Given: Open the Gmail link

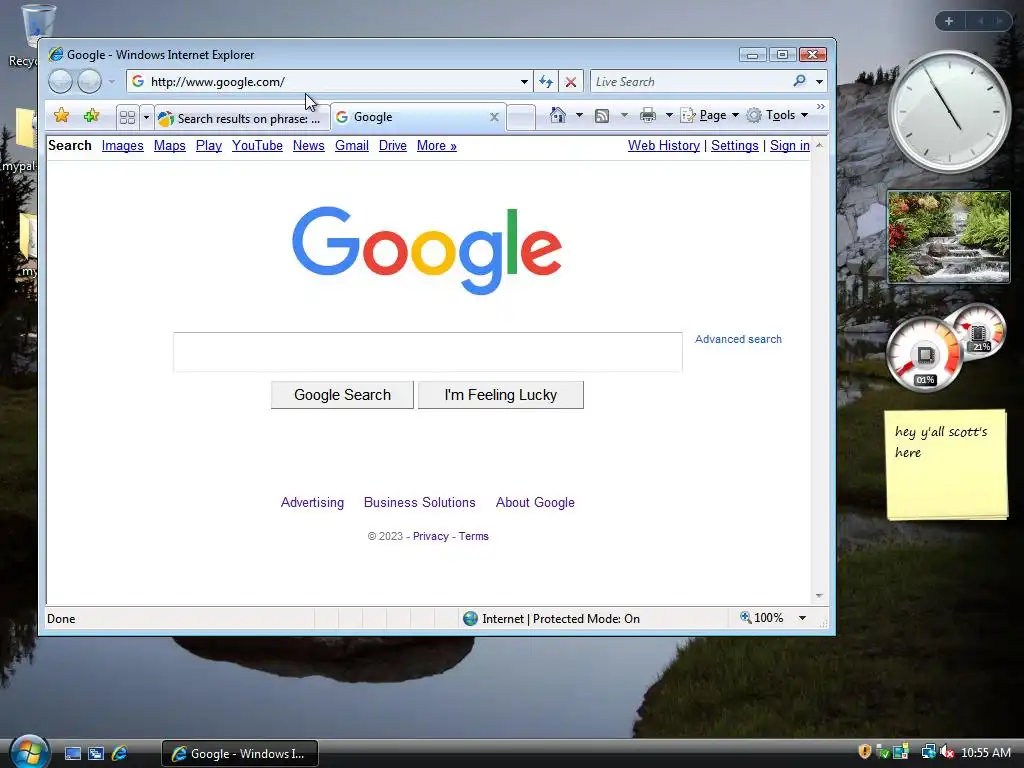Looking at the screenshot, I should (x=352, y=146).
